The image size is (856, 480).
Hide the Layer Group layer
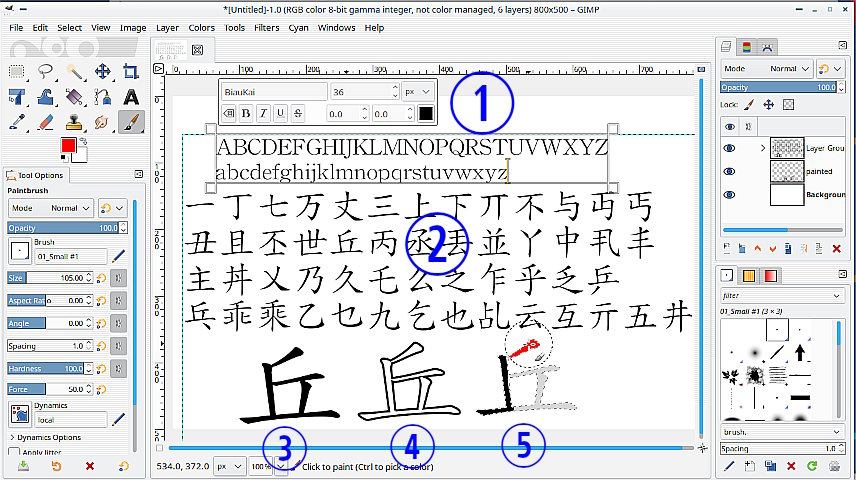point(729,148)
